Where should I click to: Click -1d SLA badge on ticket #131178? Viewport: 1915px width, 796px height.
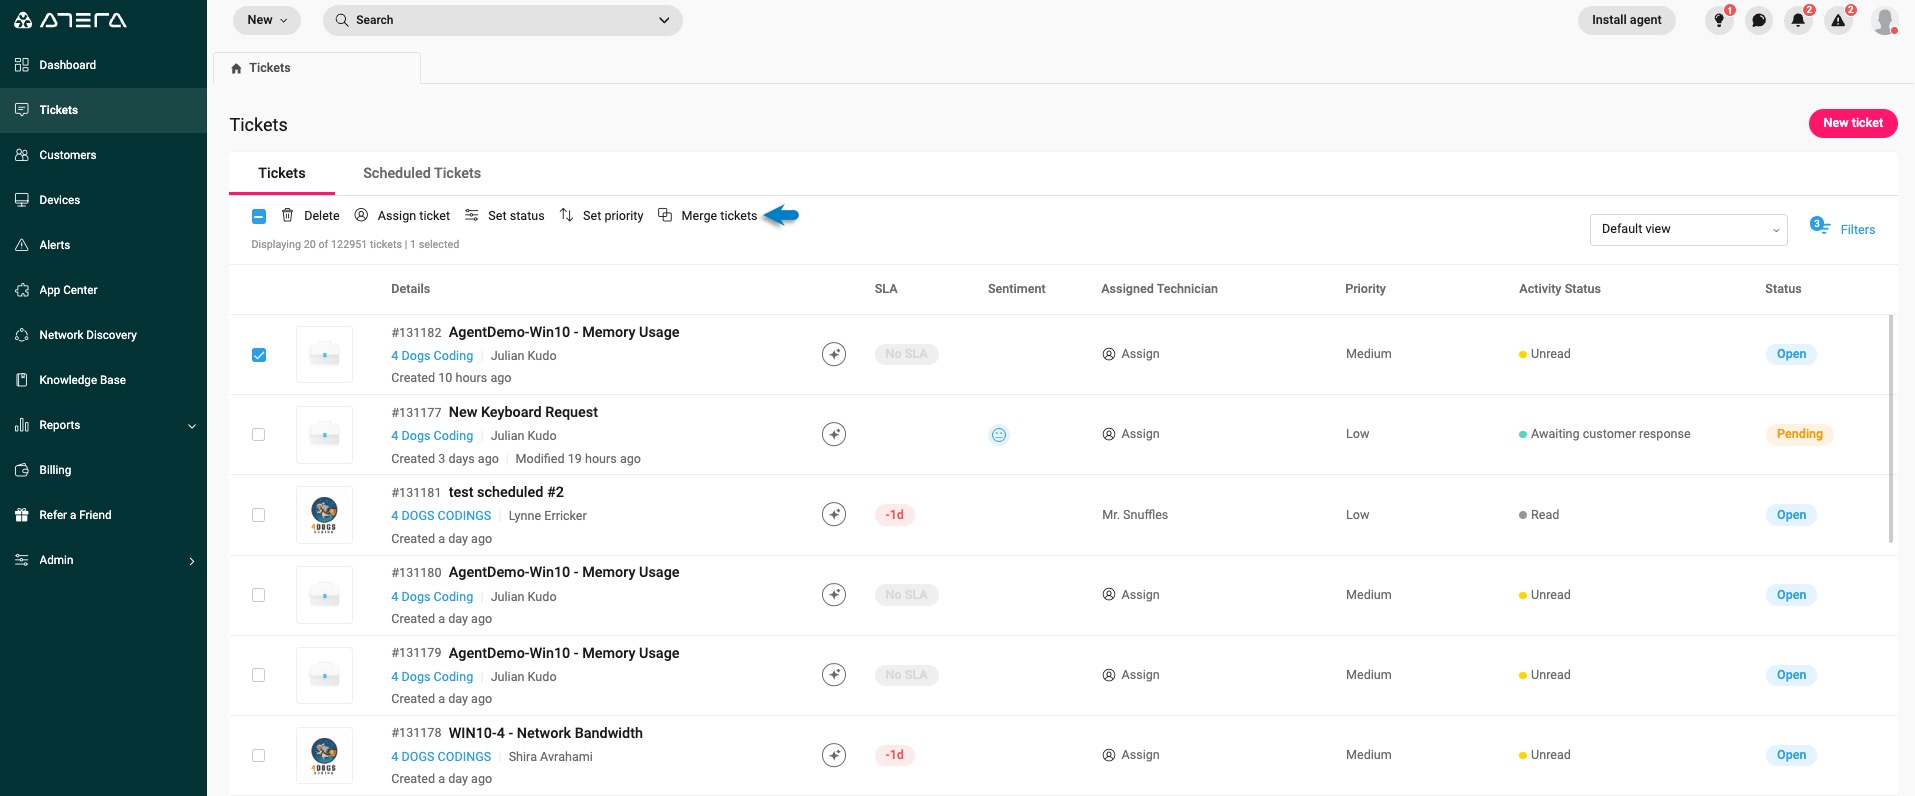point(894,755)
